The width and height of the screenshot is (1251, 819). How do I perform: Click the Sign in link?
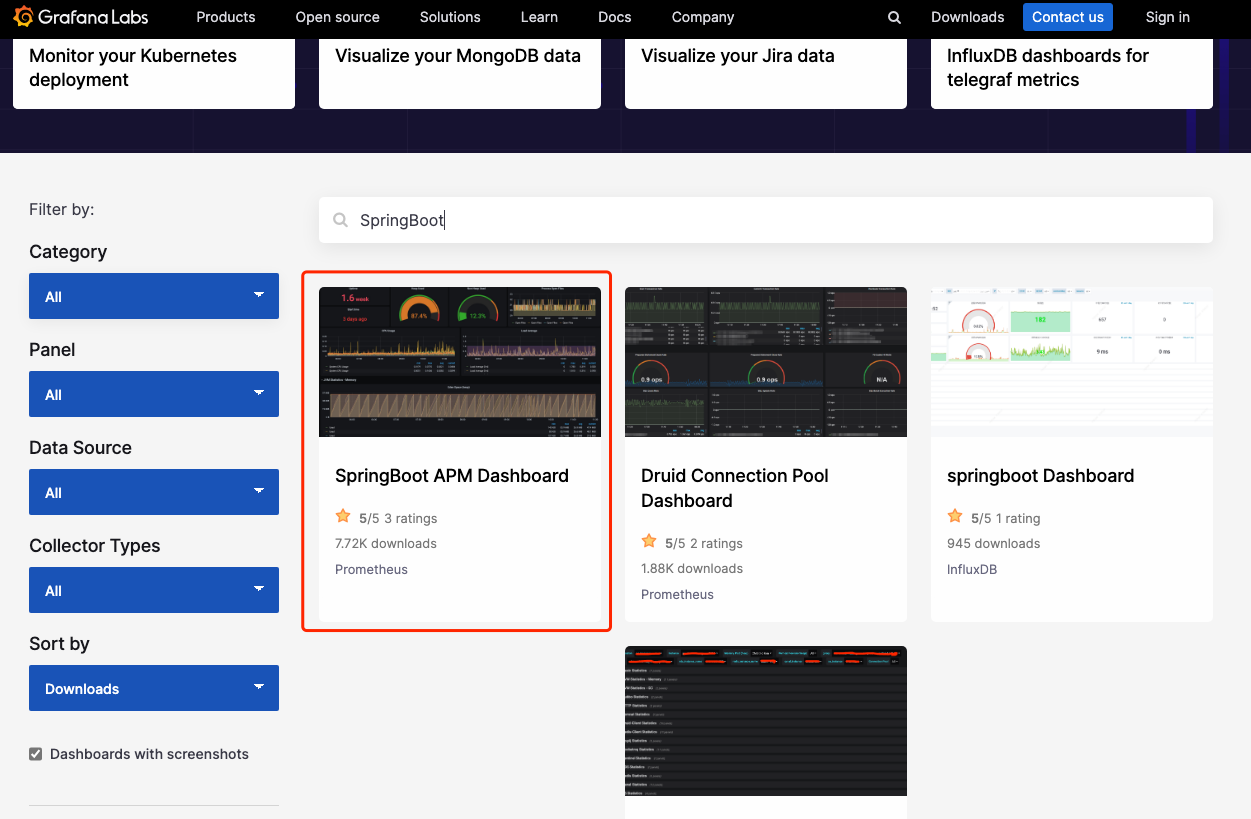tap(1167, 17)
